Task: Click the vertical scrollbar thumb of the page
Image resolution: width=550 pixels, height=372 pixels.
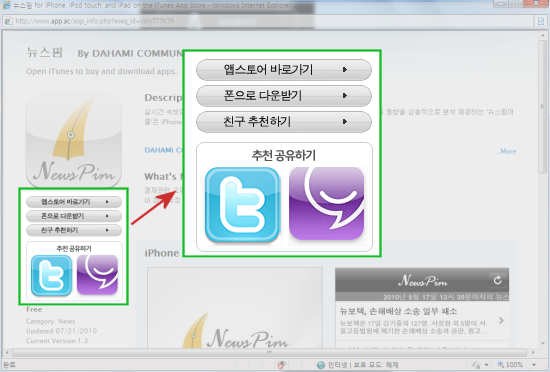Action: pos(542,107)
